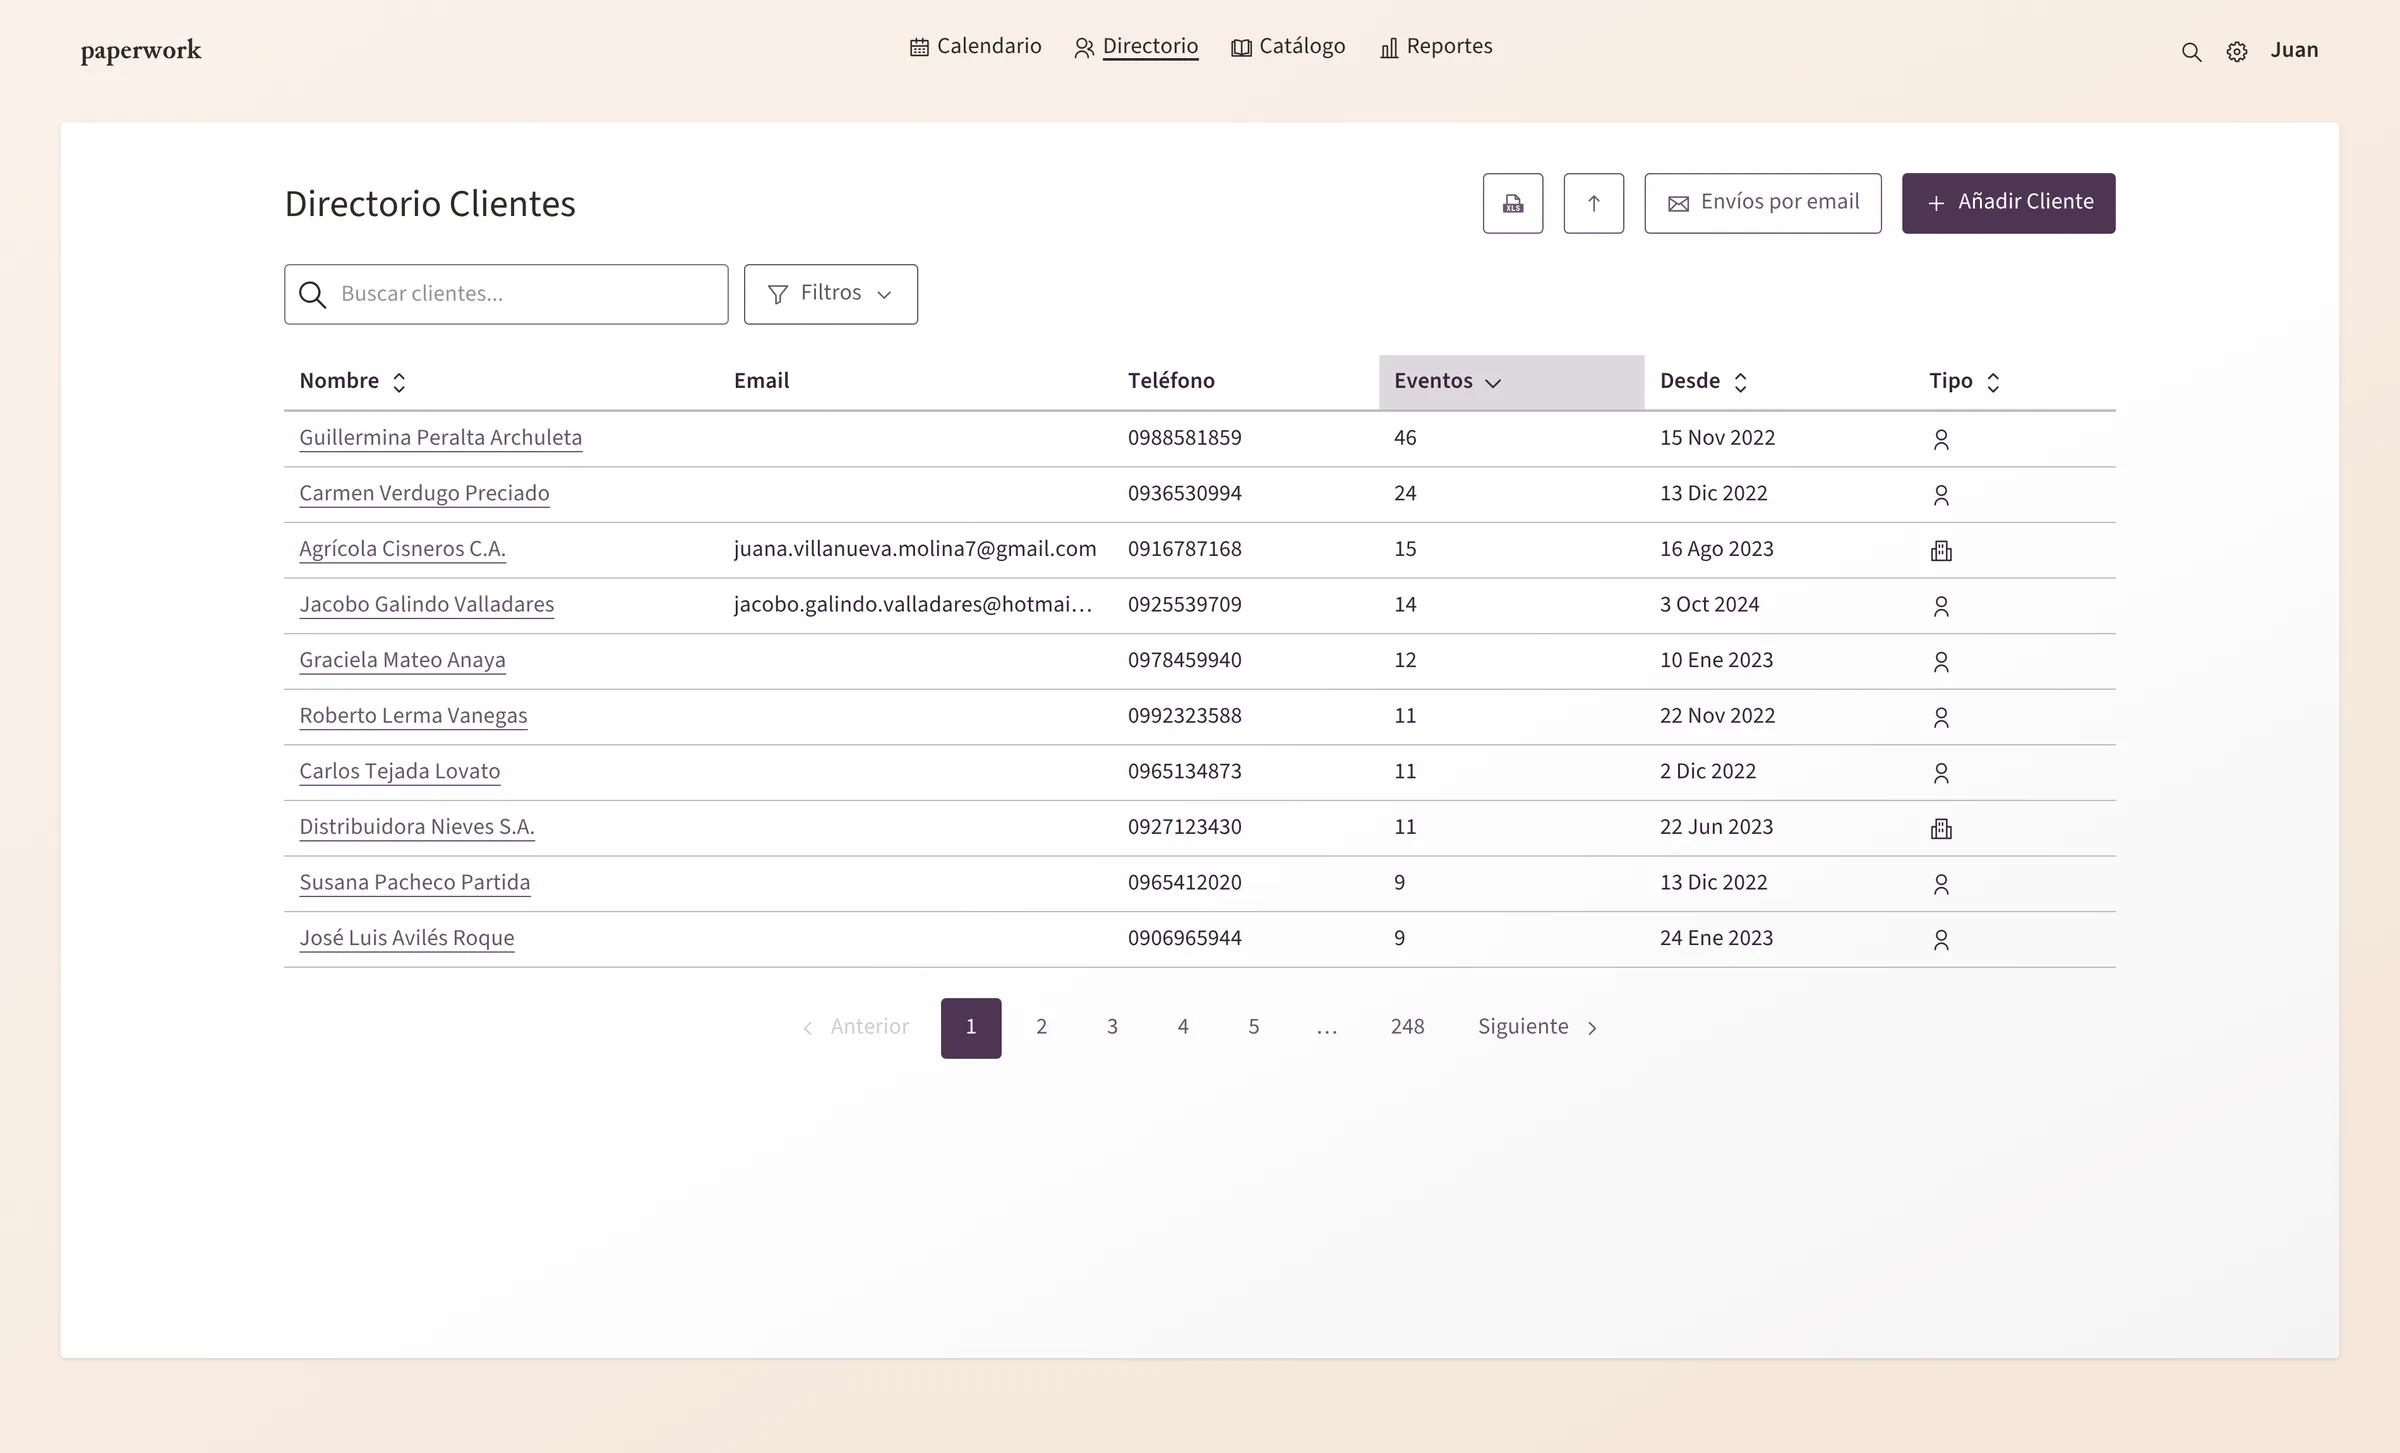2400x1453 pixels.
Task: Sort the list by Tipo column
Action: pos(1964,382)
